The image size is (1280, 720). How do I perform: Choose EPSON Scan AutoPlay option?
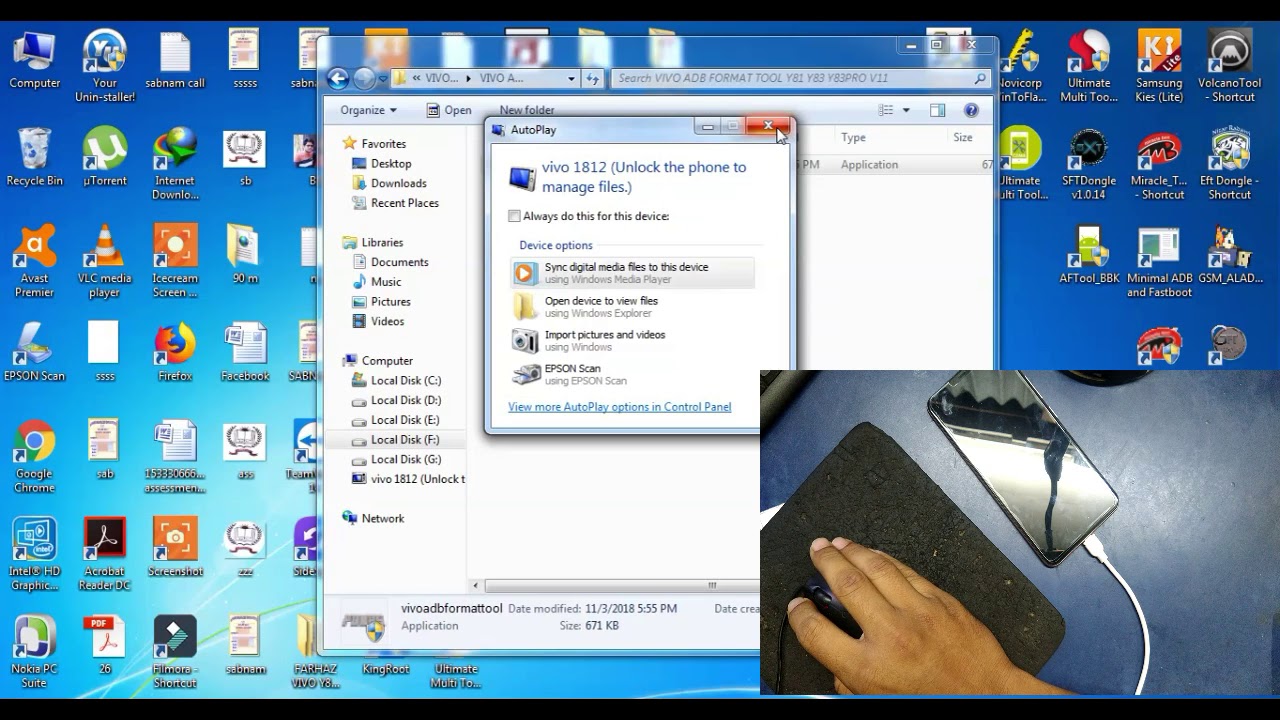(632, 374)
